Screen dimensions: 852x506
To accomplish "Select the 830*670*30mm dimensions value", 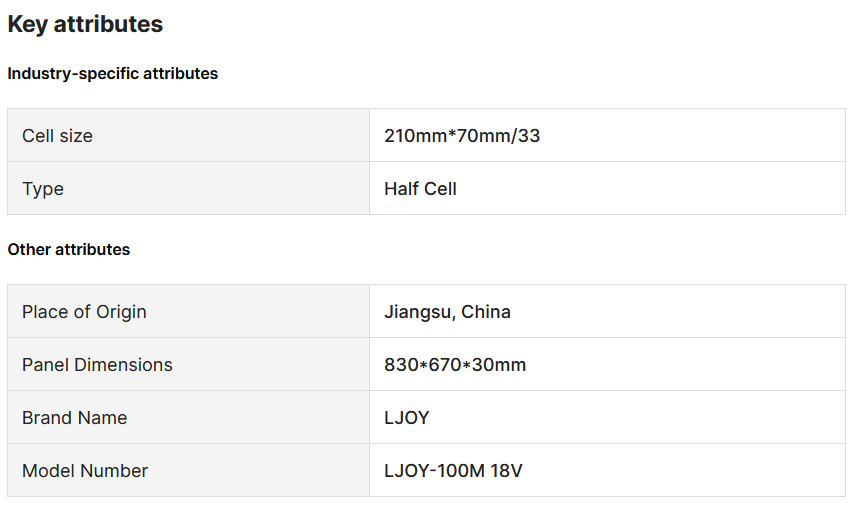I will pos(455,365).
